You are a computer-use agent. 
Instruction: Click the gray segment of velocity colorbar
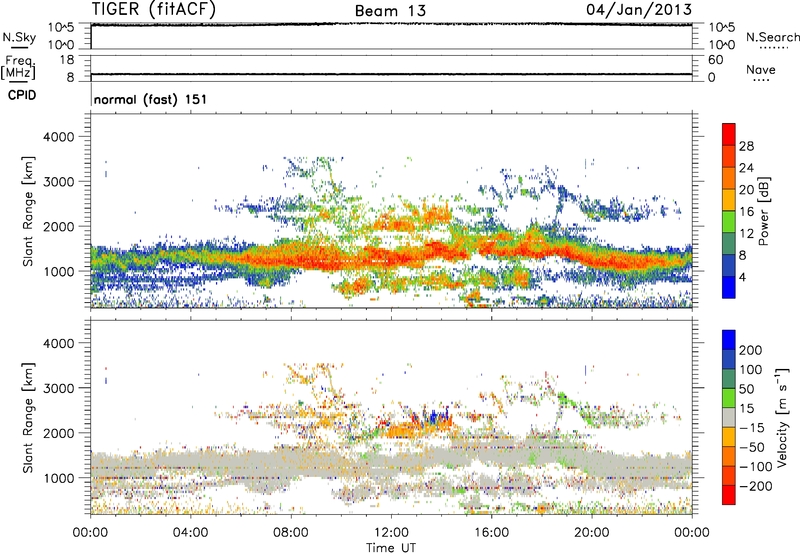coord(729,417)
